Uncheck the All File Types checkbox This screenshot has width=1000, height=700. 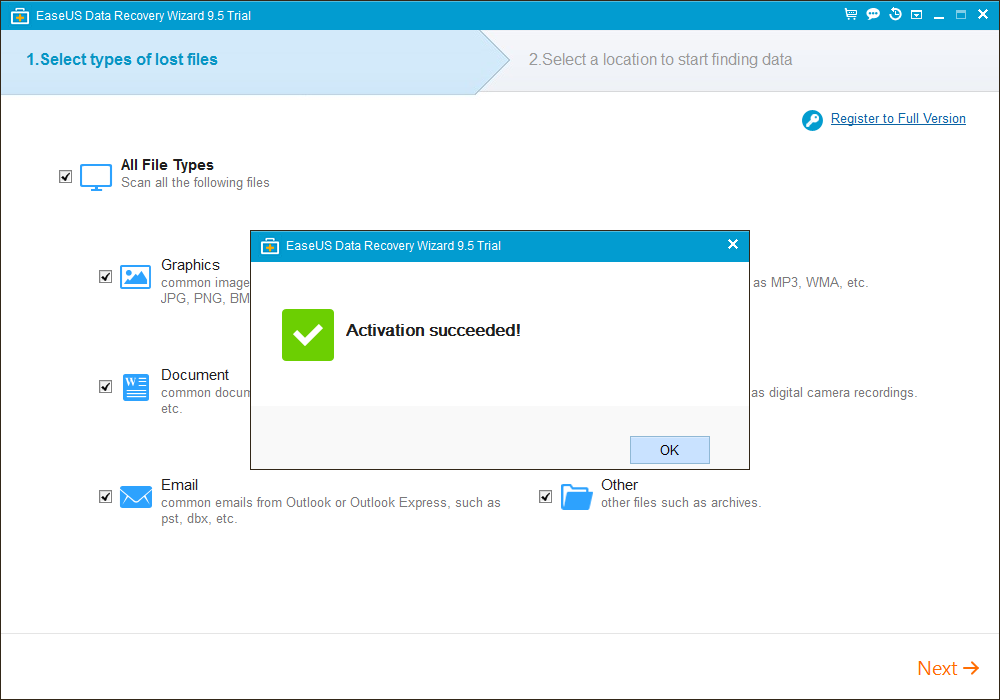[65, 177]
